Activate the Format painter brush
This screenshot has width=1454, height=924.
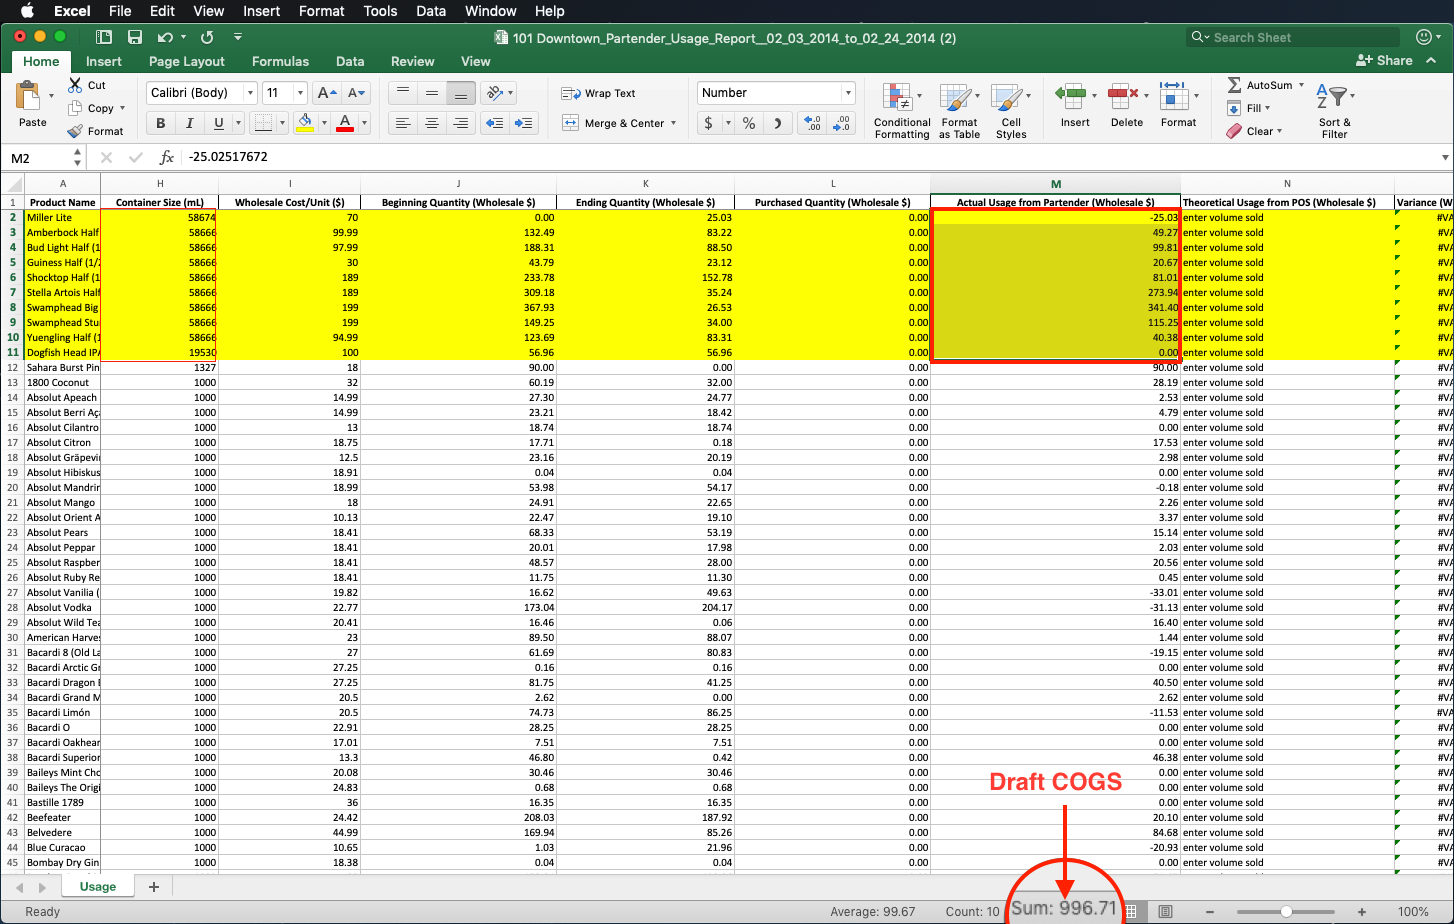(75, 131)
